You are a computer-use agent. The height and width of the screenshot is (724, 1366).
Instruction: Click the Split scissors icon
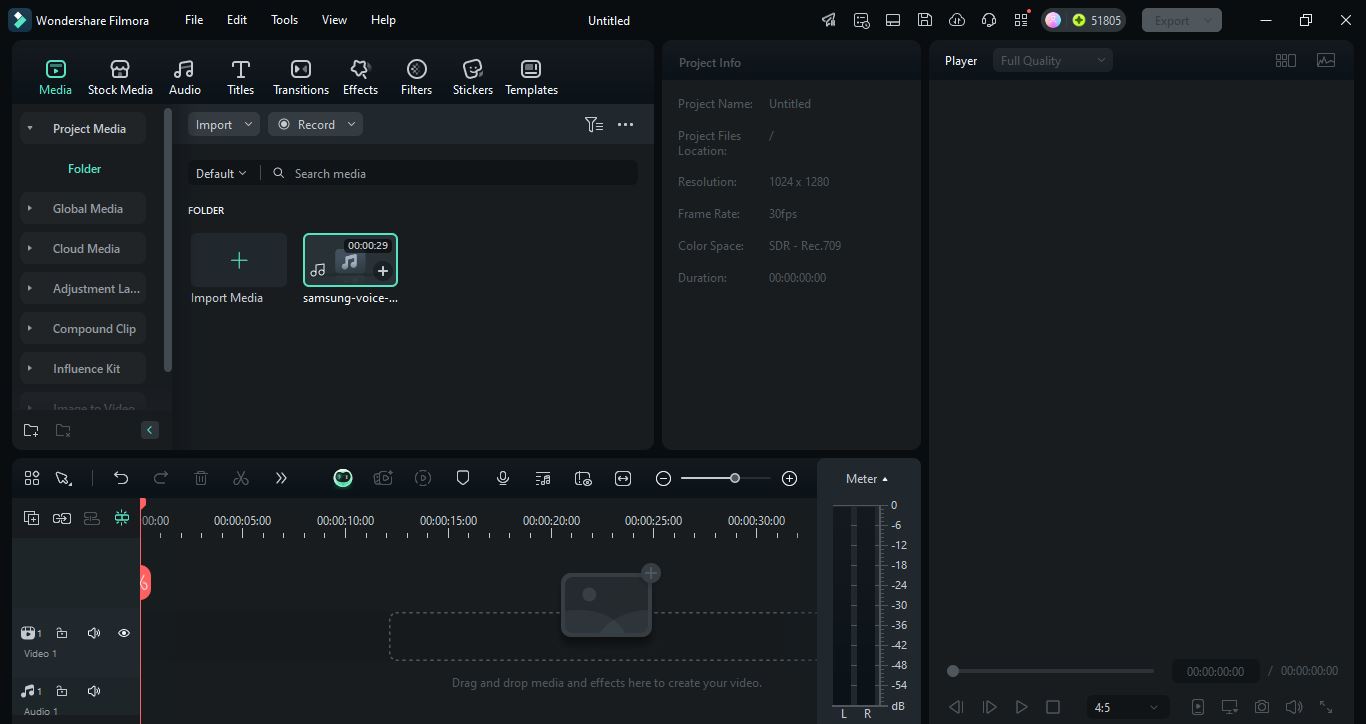coord(240,478)
